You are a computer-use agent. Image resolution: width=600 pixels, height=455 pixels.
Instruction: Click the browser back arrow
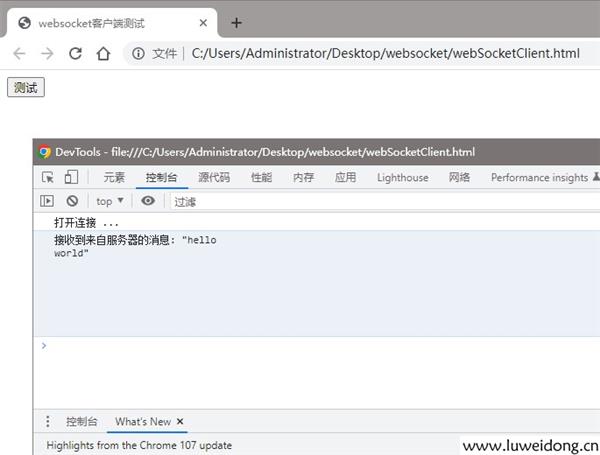20,54
